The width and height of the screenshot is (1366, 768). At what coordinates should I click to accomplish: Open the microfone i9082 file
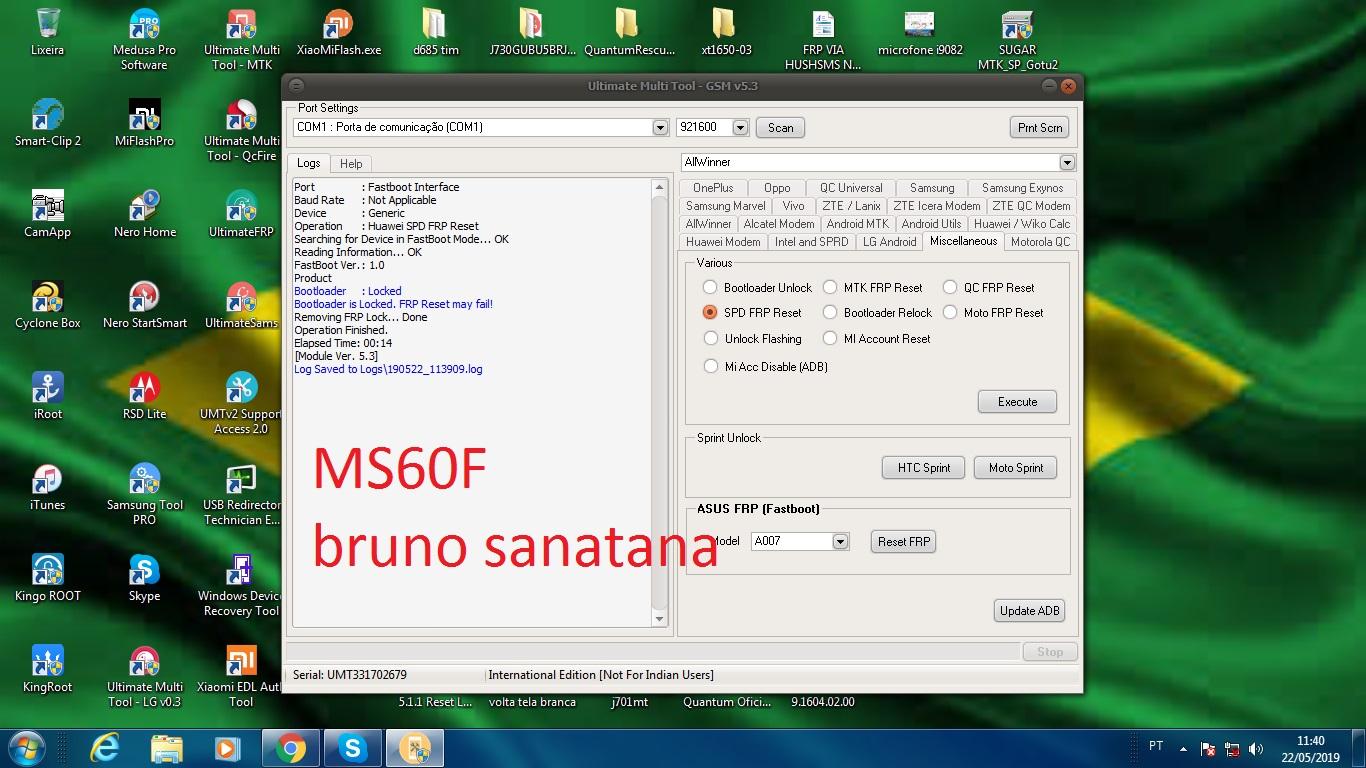920,32
